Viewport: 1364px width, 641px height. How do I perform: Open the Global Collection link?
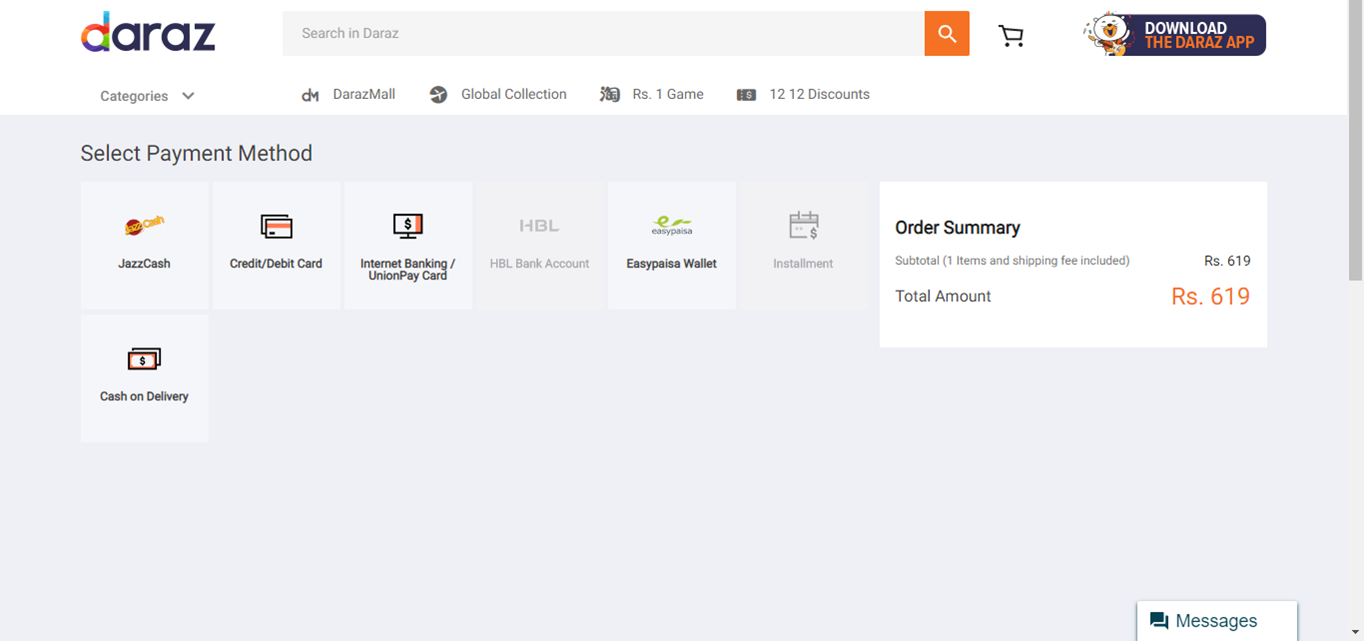(514, 94)
